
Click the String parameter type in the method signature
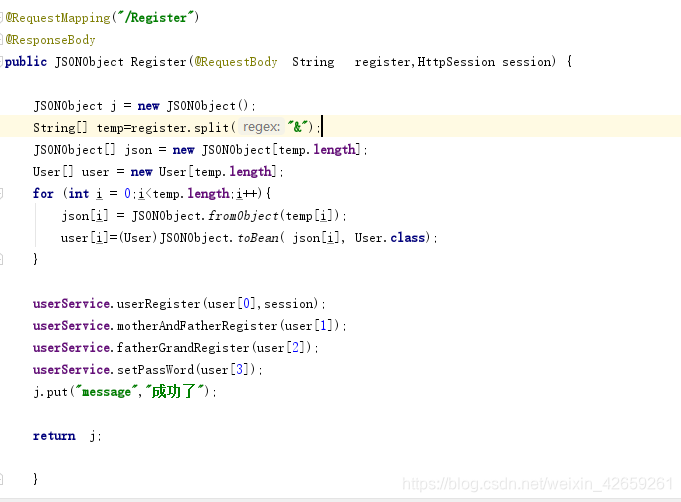(x=313, y=62)
